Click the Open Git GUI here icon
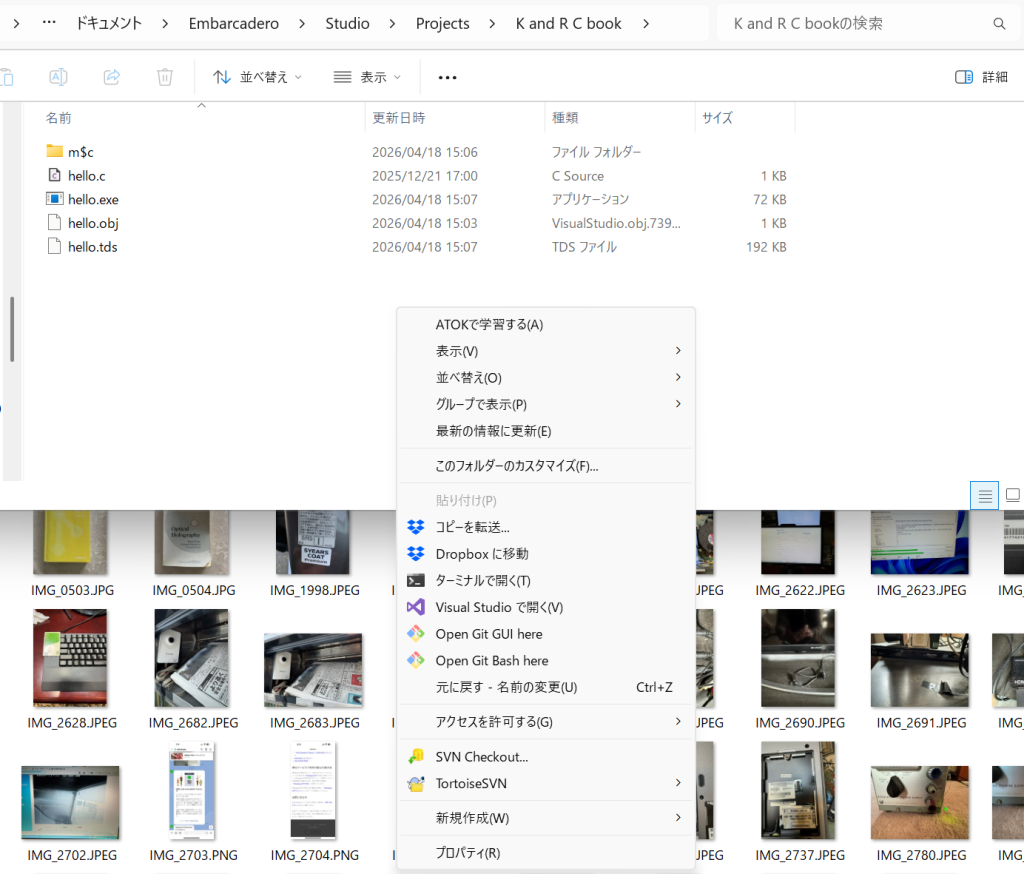This screenshot has width=1024, height=874. pos(416,634)
